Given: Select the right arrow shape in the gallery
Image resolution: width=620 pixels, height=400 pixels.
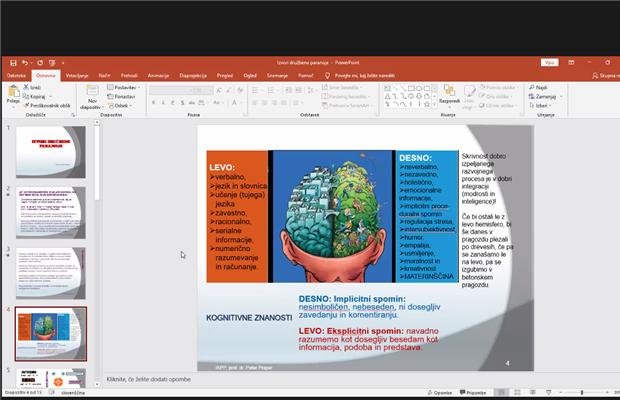Looking at the screenshot, I should [x=411, y=96].
